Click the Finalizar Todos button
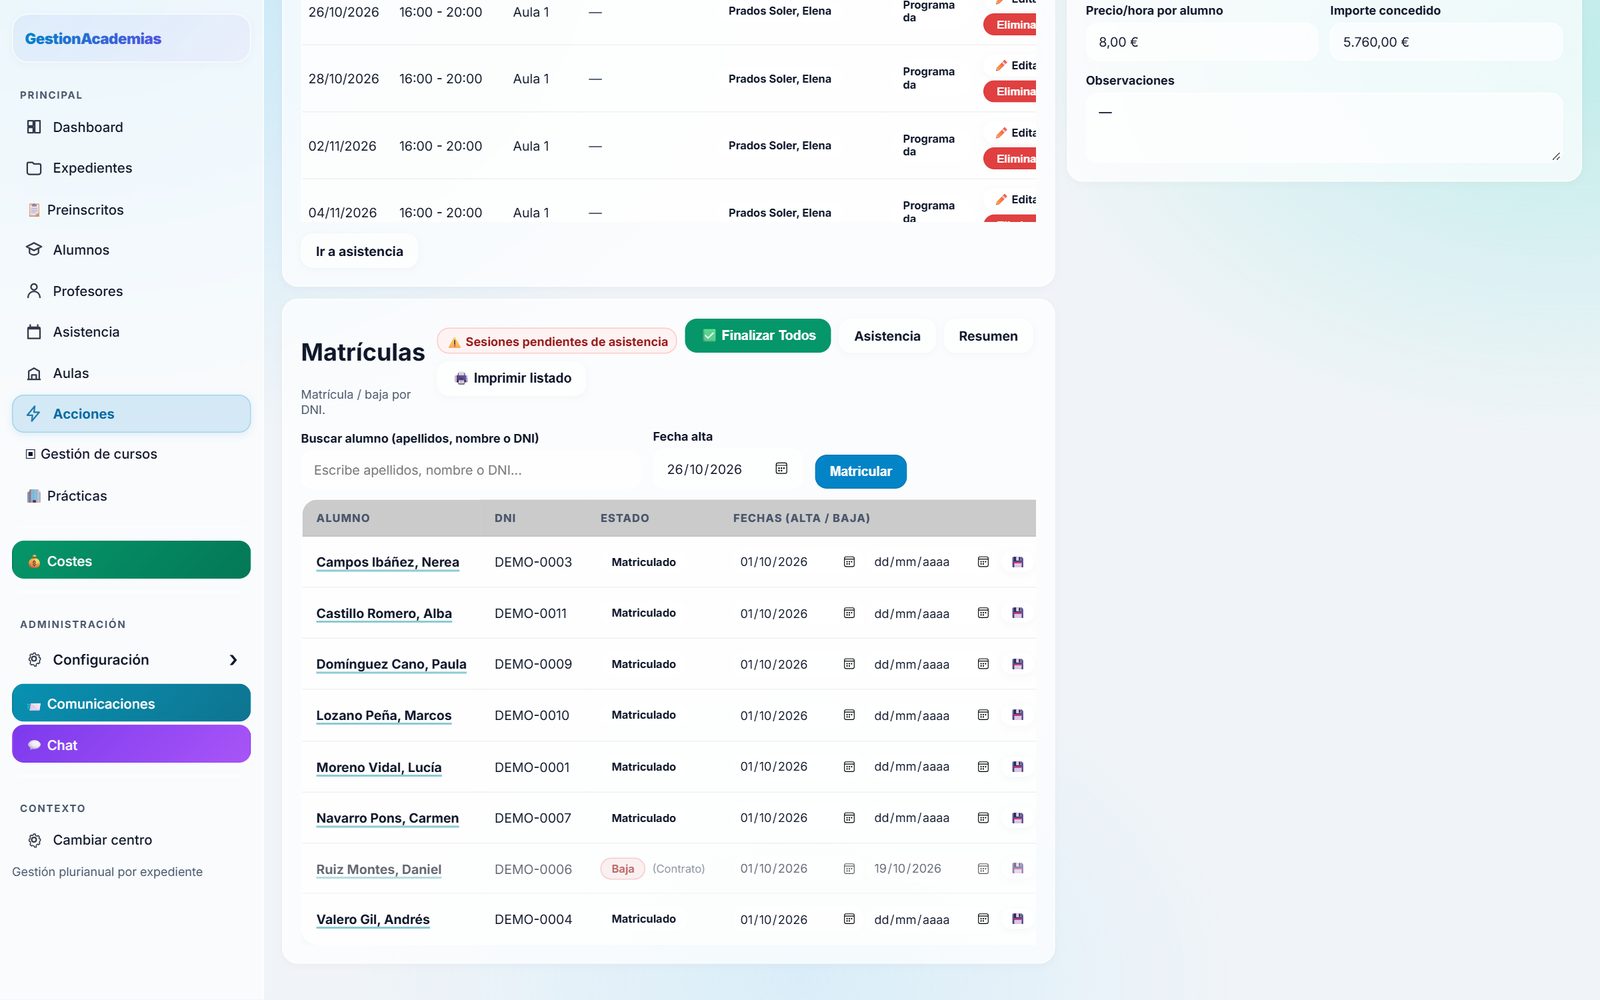 coord(758,336)
